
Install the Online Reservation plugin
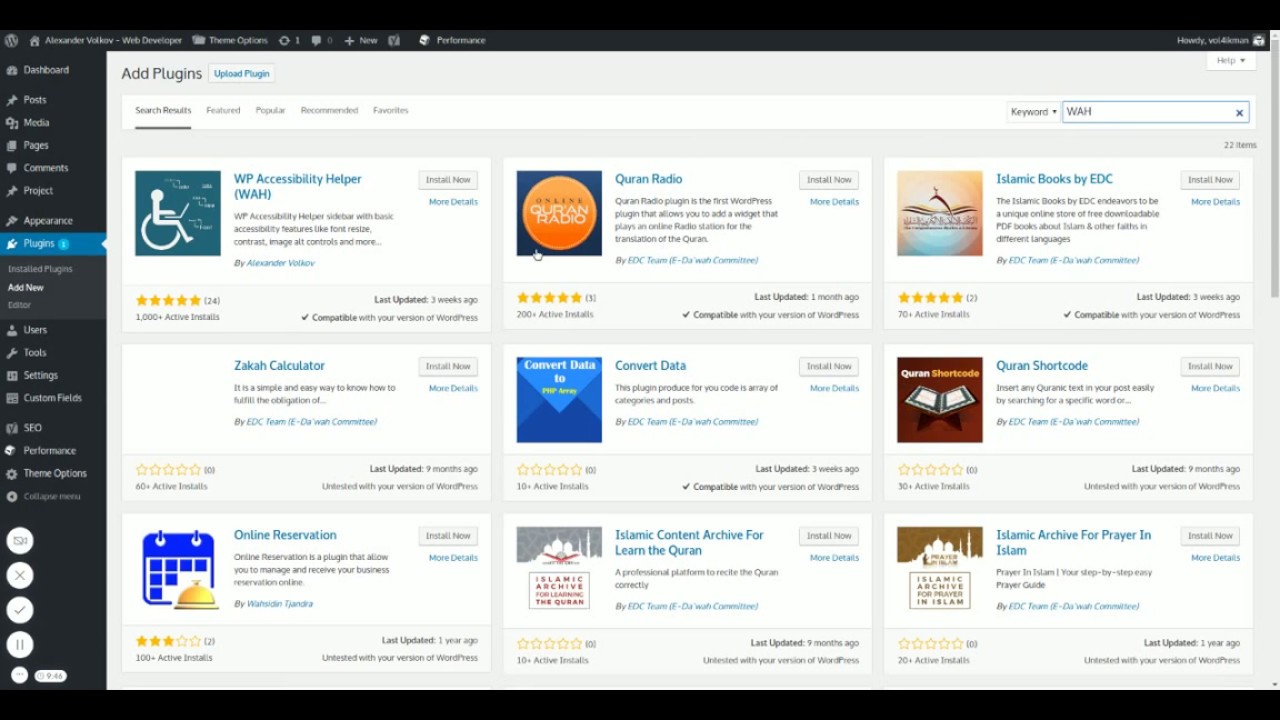pos(448,536)
